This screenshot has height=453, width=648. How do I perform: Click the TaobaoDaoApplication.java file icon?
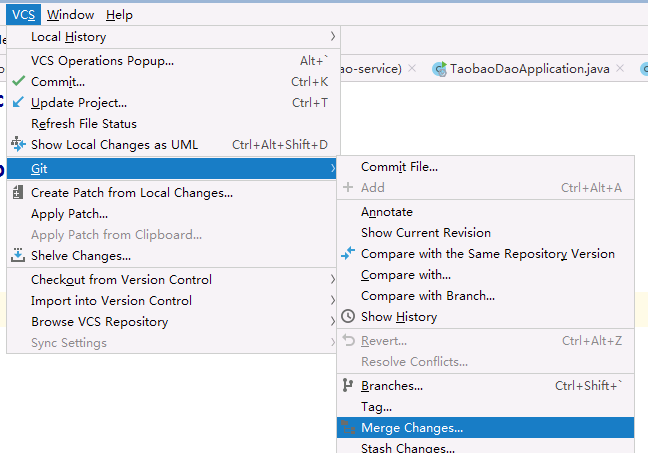[x=439, y=69]
